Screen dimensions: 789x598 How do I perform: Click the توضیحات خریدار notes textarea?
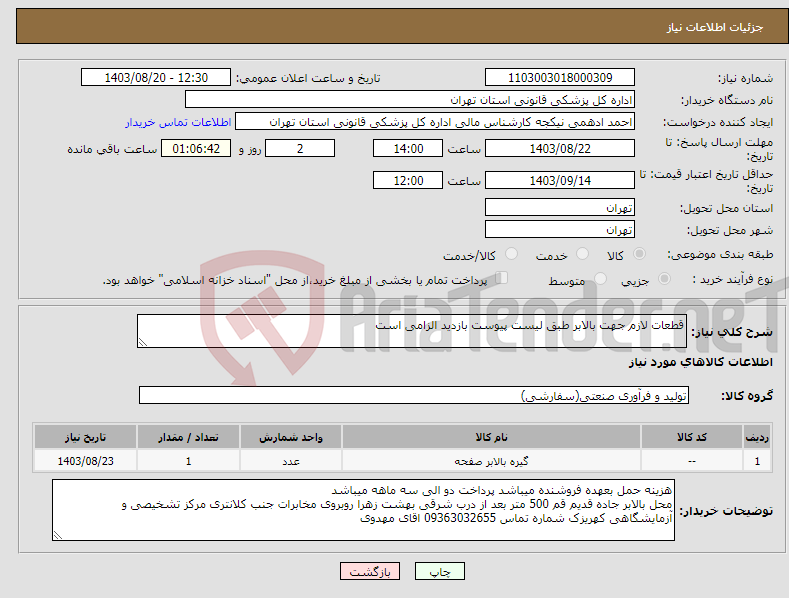tap(363, 510)
